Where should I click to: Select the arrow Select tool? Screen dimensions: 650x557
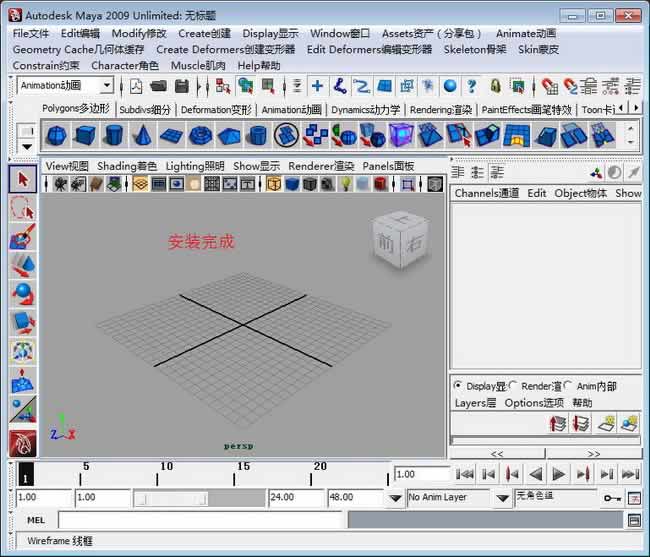point(23,179)
